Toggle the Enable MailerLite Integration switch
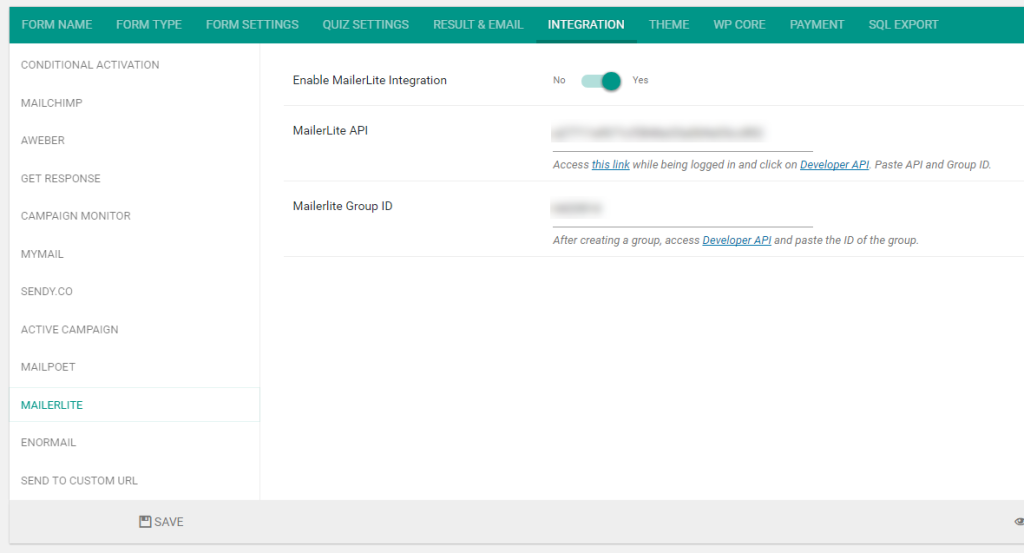The height and width of the screenshot is (553, 1024). click(x=601, y=81)
